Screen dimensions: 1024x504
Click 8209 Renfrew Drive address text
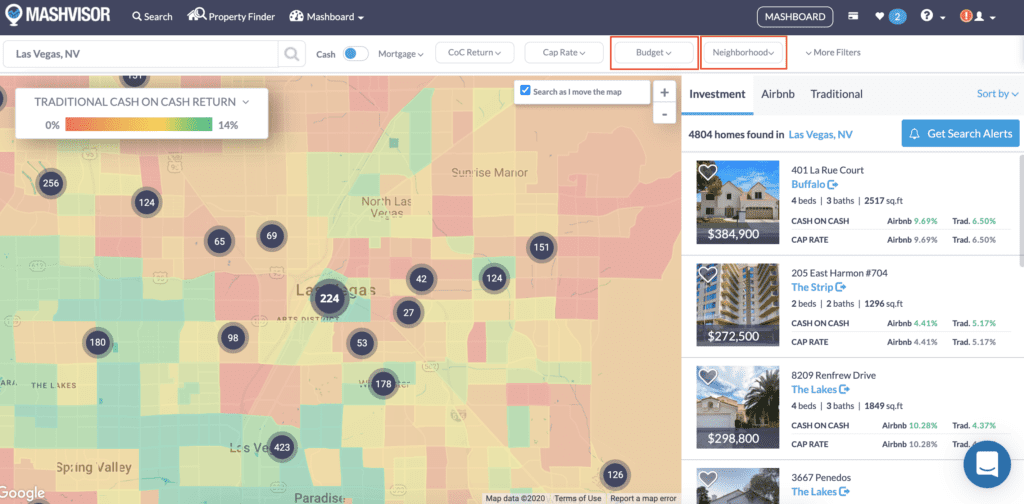coord(833,375)
